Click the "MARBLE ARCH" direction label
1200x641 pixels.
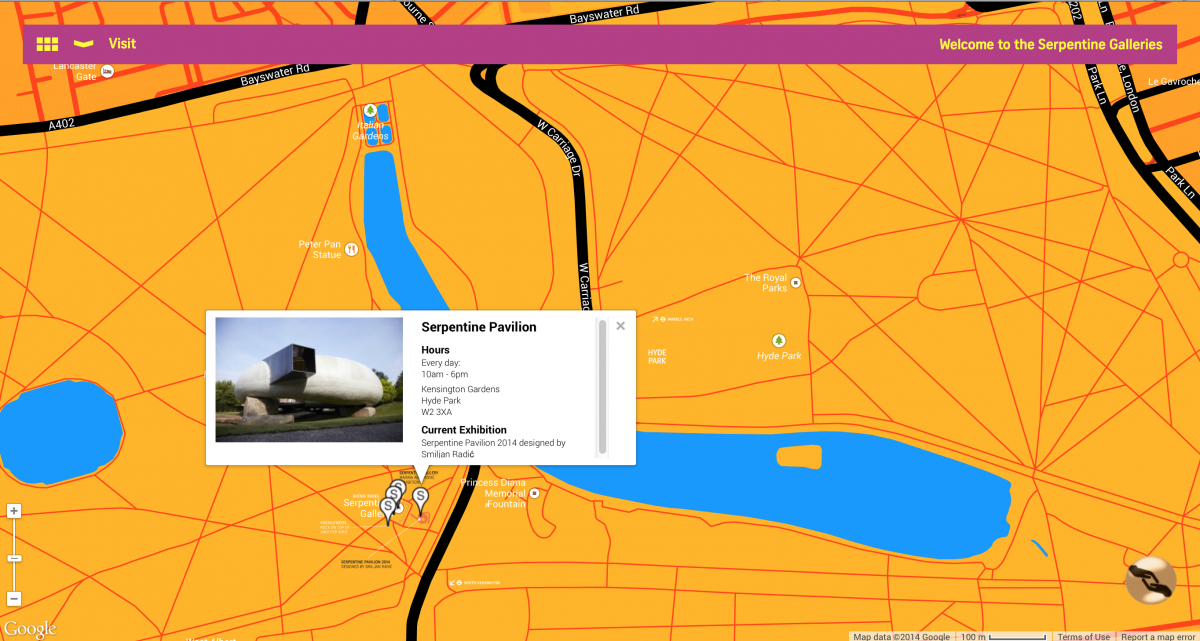(680, 319)
